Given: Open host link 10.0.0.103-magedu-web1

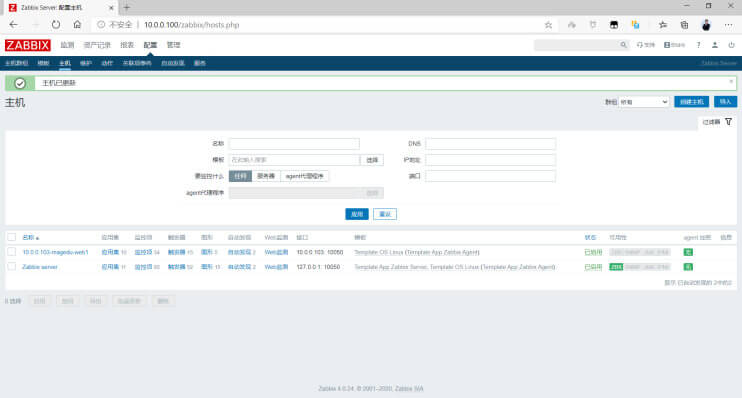Looking at the screenshot, I should click(55, 252).
